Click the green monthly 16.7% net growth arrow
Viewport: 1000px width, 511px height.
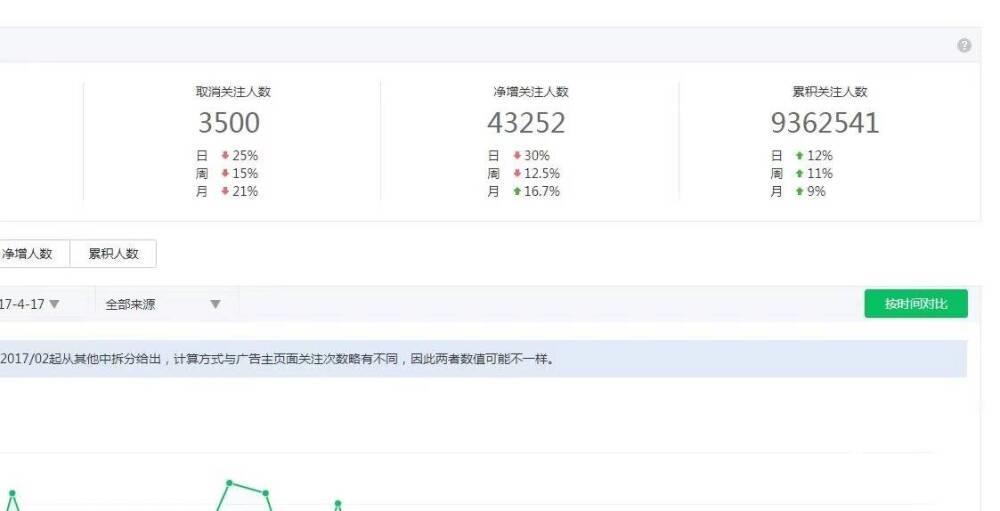tap(517, 192)
